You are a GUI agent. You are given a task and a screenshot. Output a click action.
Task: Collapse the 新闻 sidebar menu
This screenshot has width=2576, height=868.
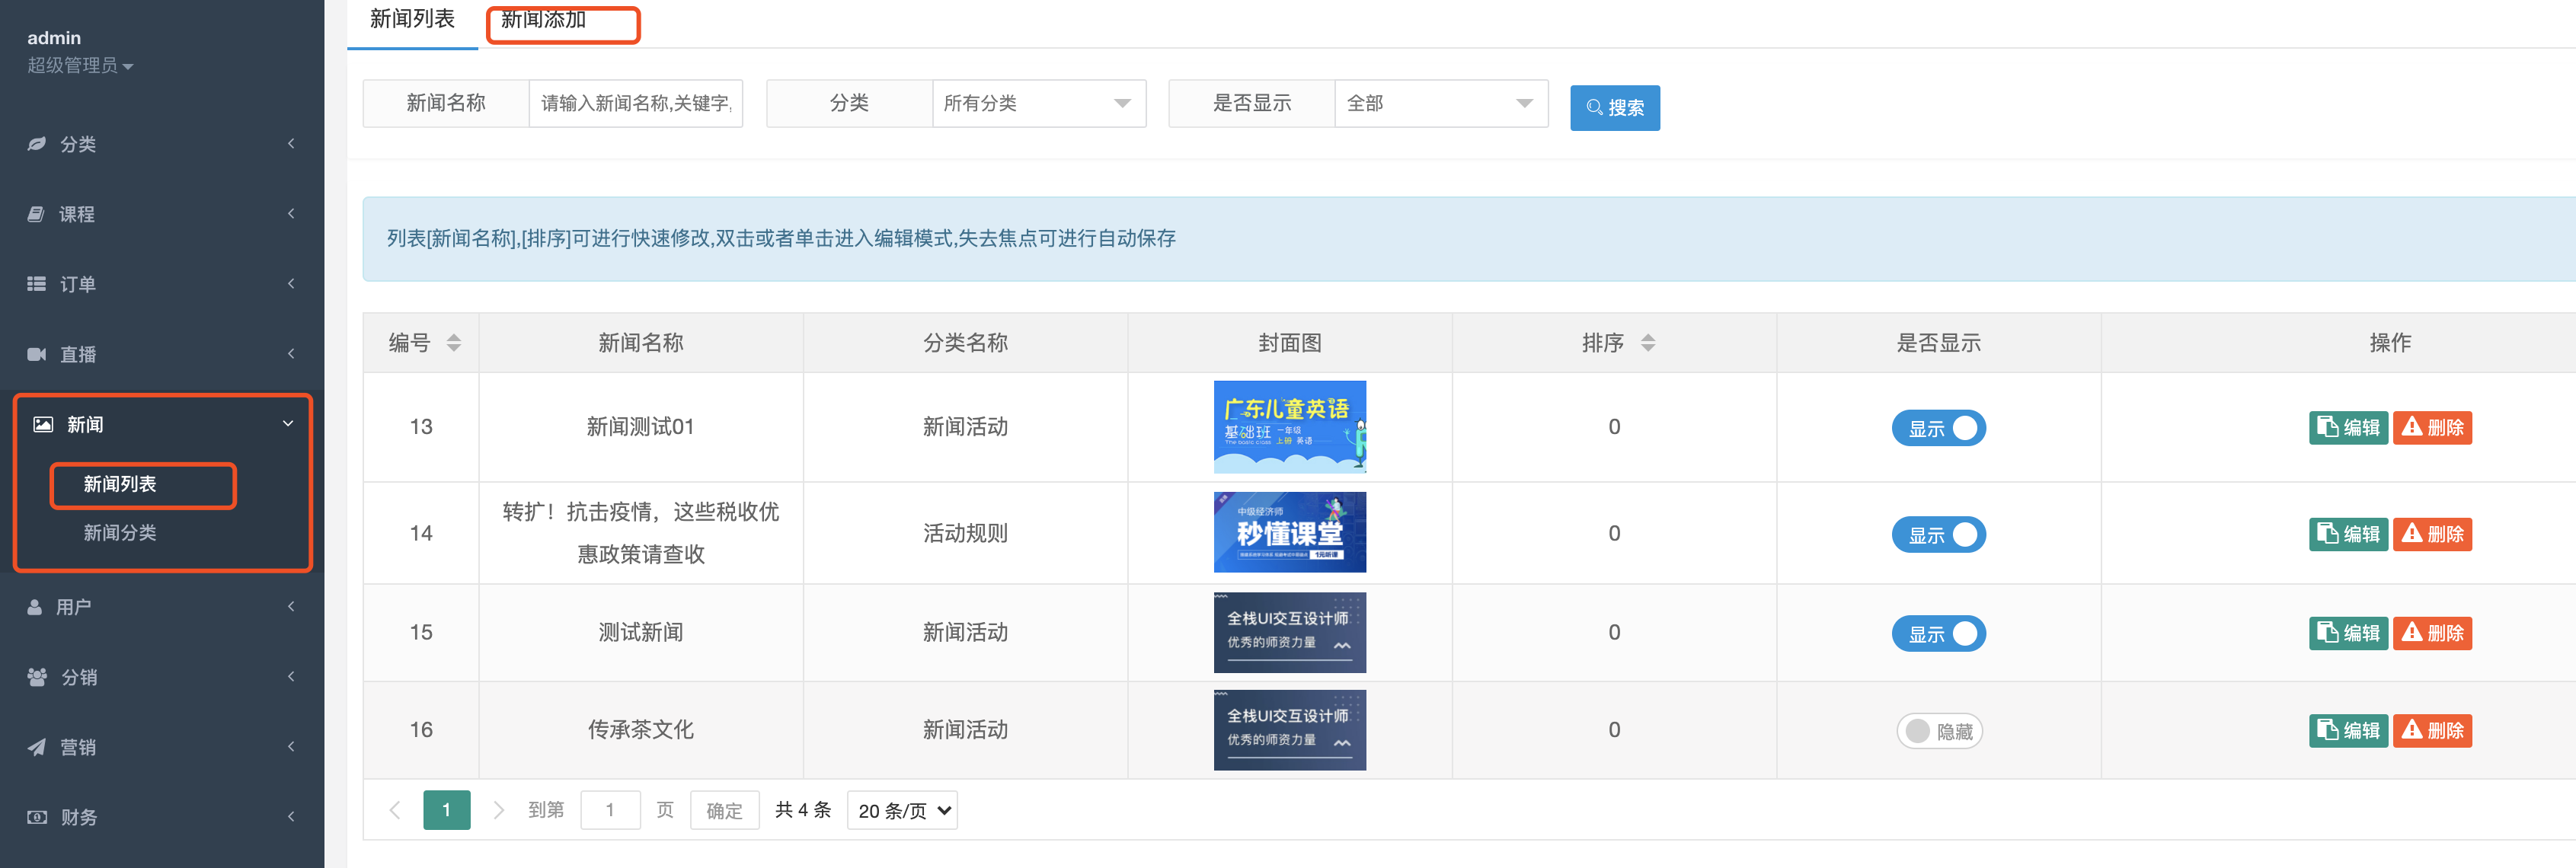(x=162, y=424)
